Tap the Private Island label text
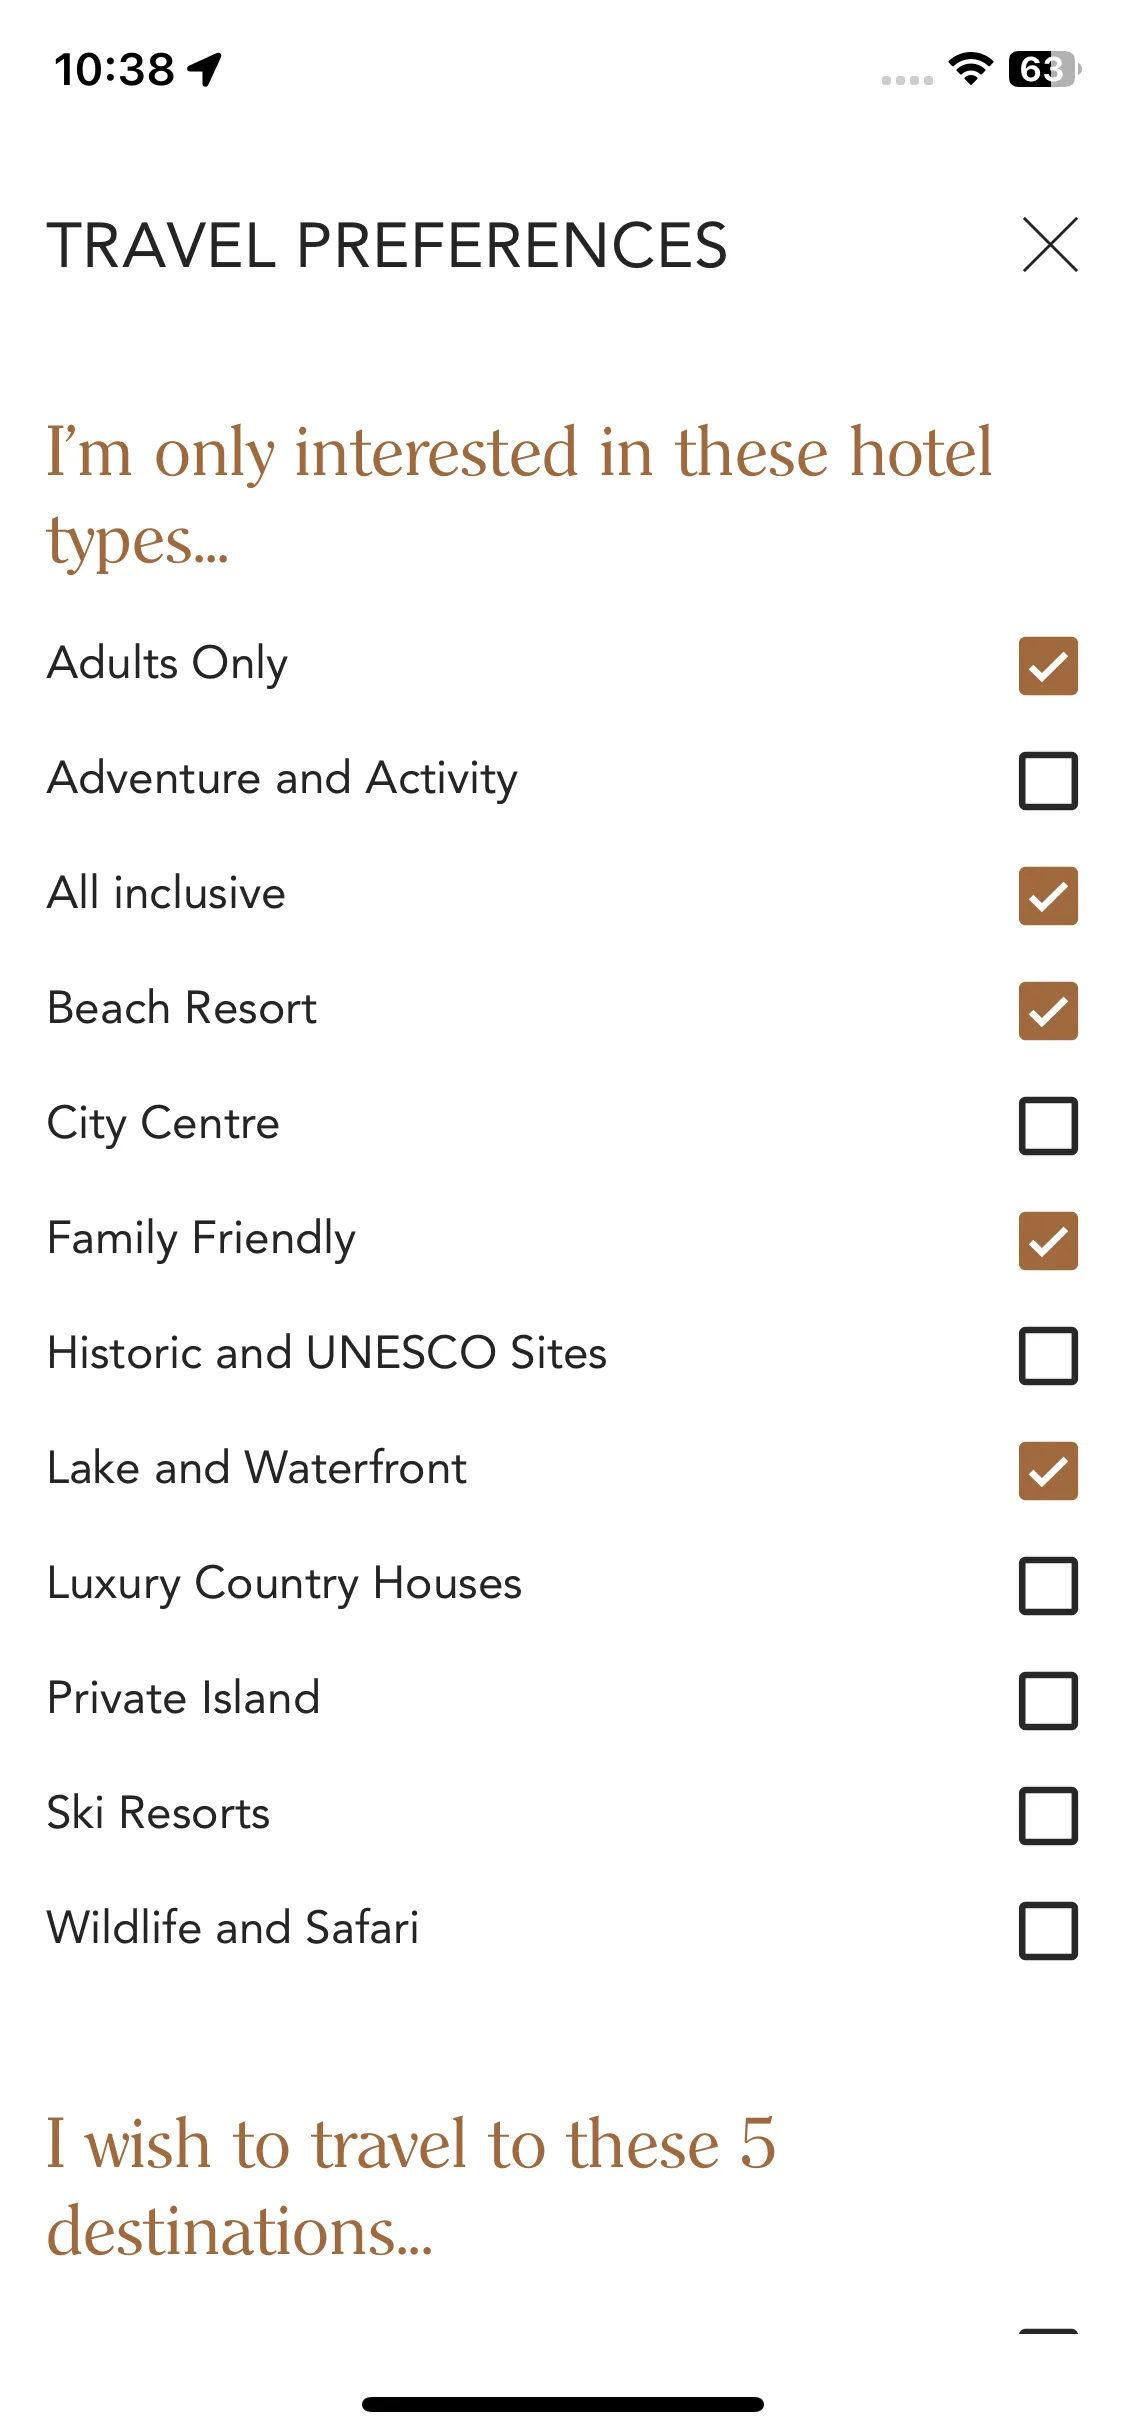Screen dimensions: 1125x2436 pos(184,1698)
